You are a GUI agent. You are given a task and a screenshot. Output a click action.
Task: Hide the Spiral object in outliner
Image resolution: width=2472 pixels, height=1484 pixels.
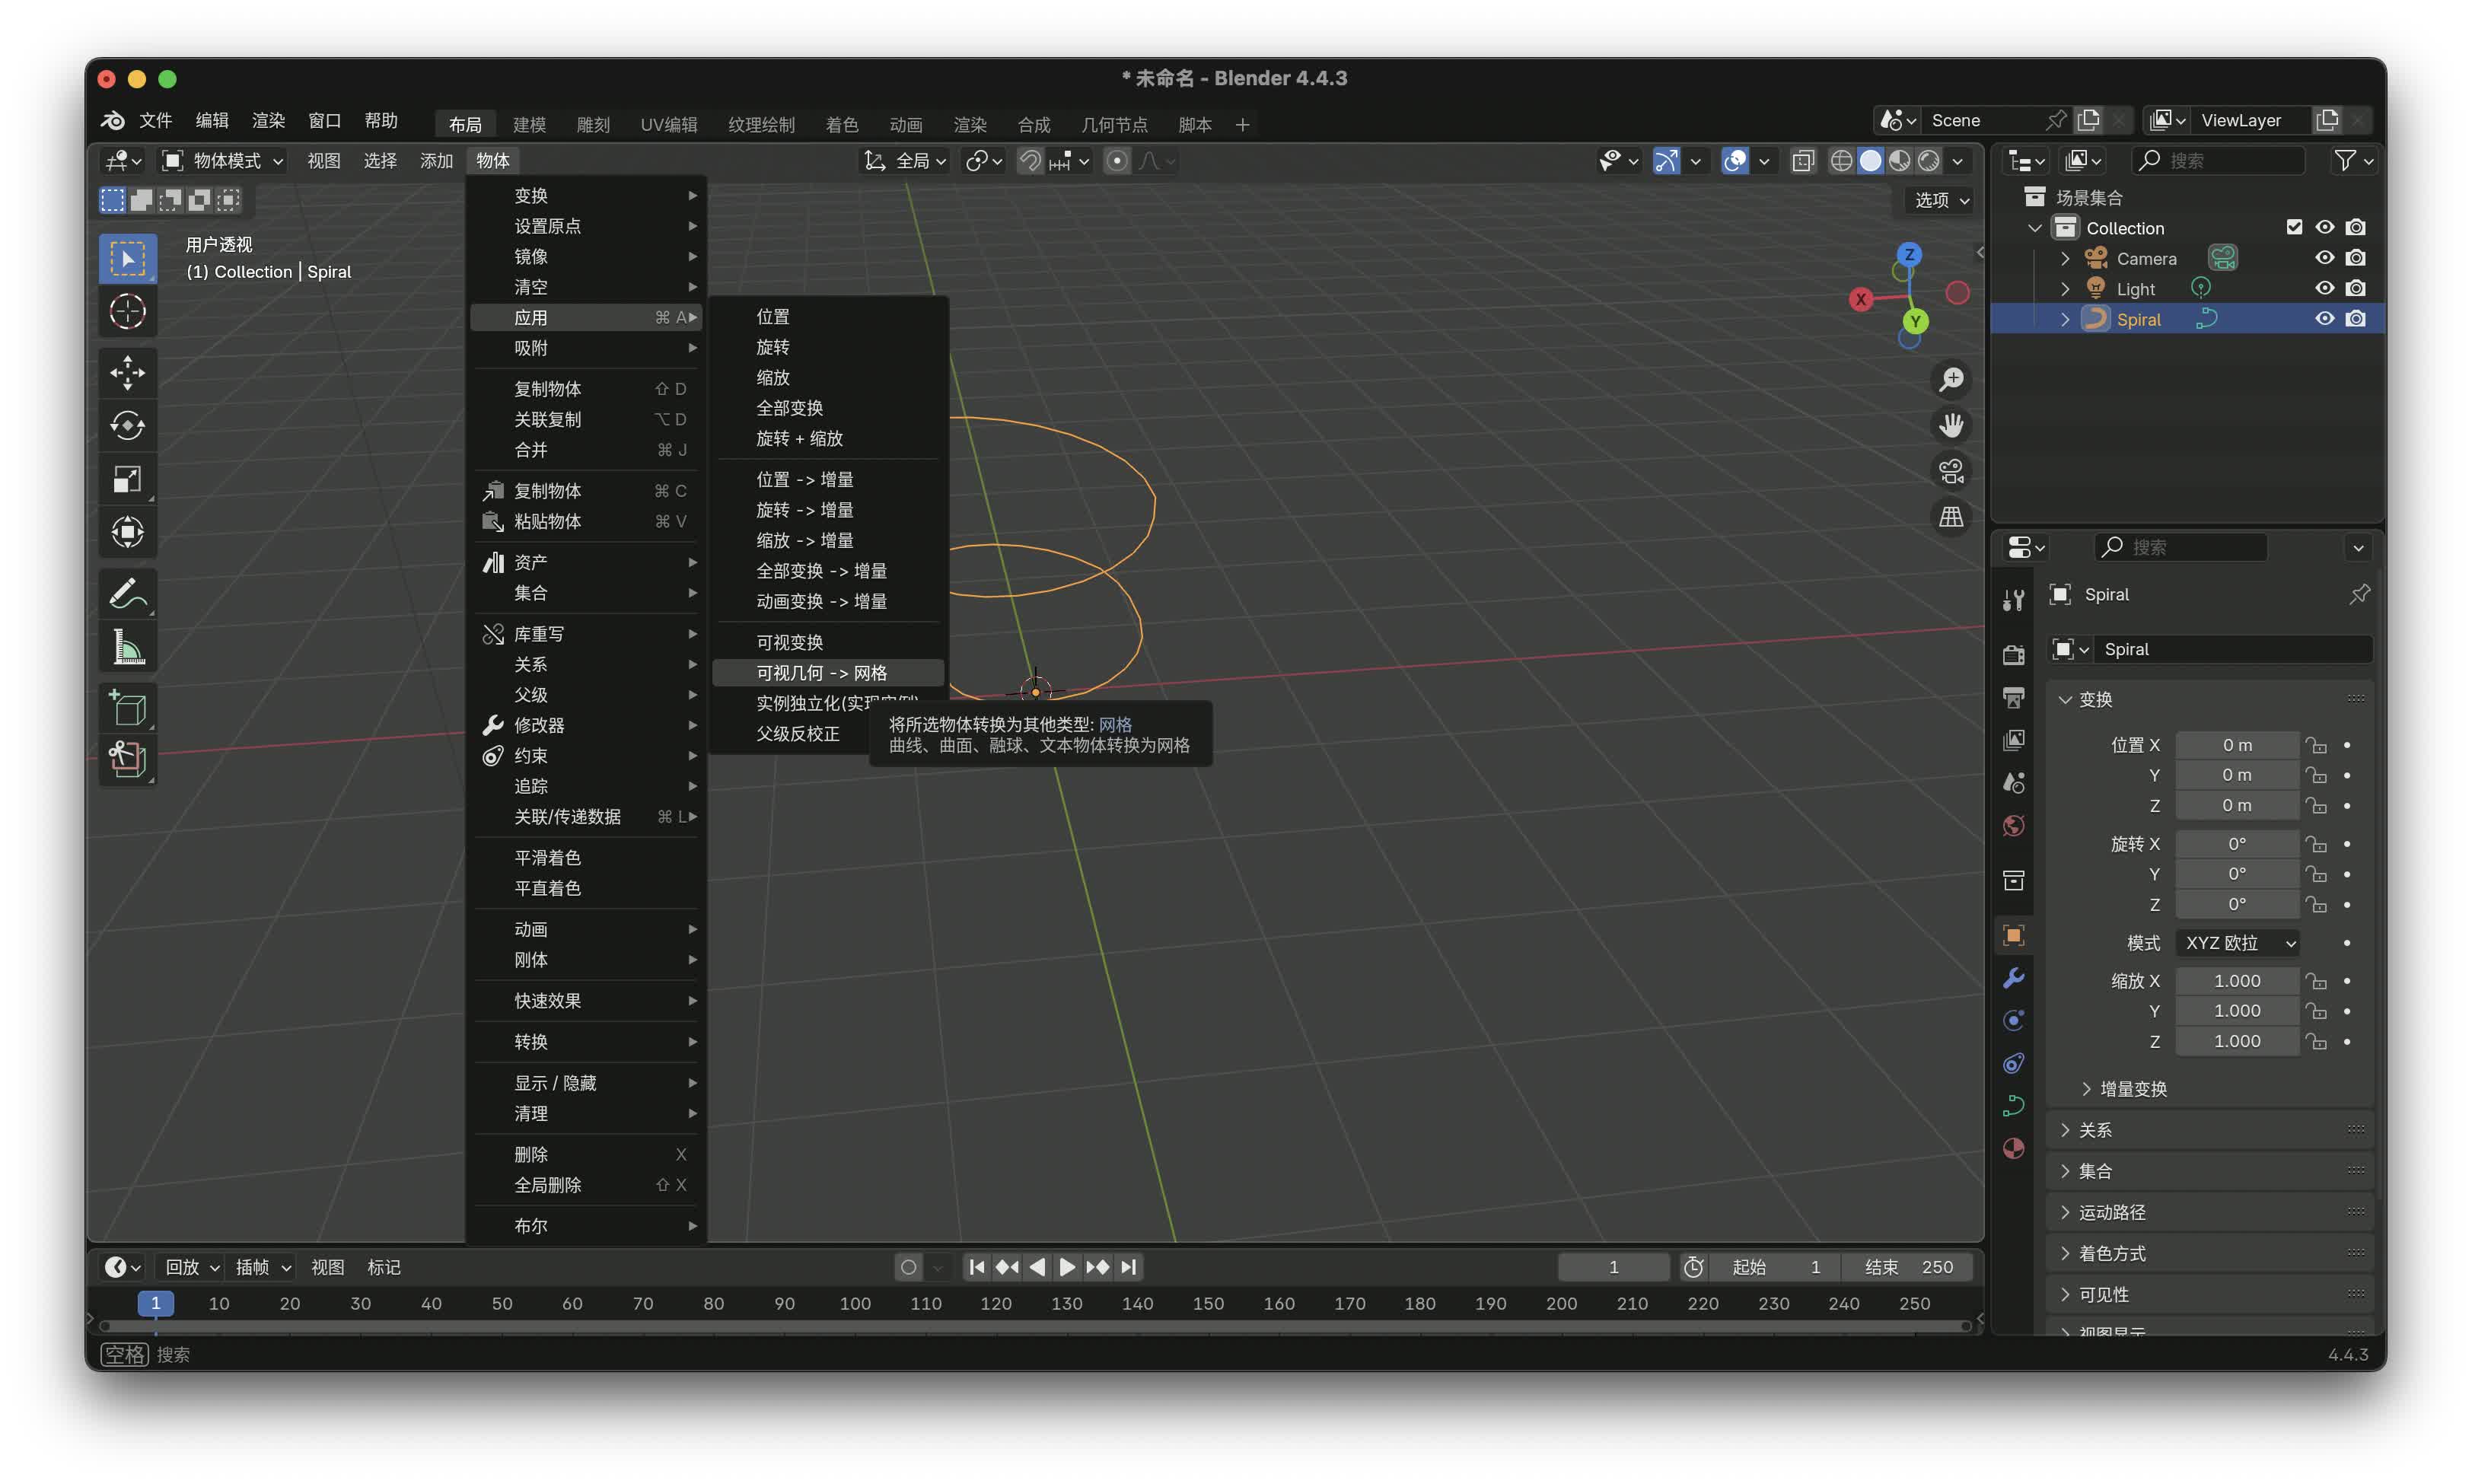point(2324,319)
